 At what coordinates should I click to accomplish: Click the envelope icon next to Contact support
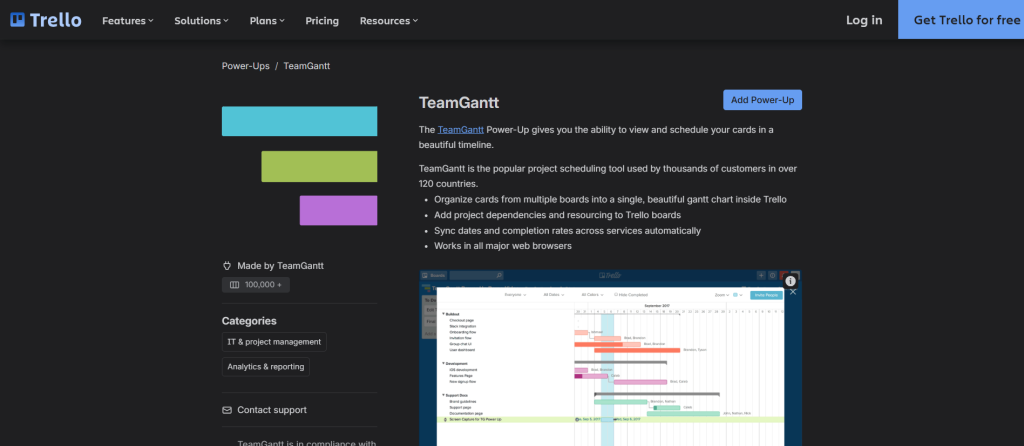pyautogui.click(x=227, y=410)
